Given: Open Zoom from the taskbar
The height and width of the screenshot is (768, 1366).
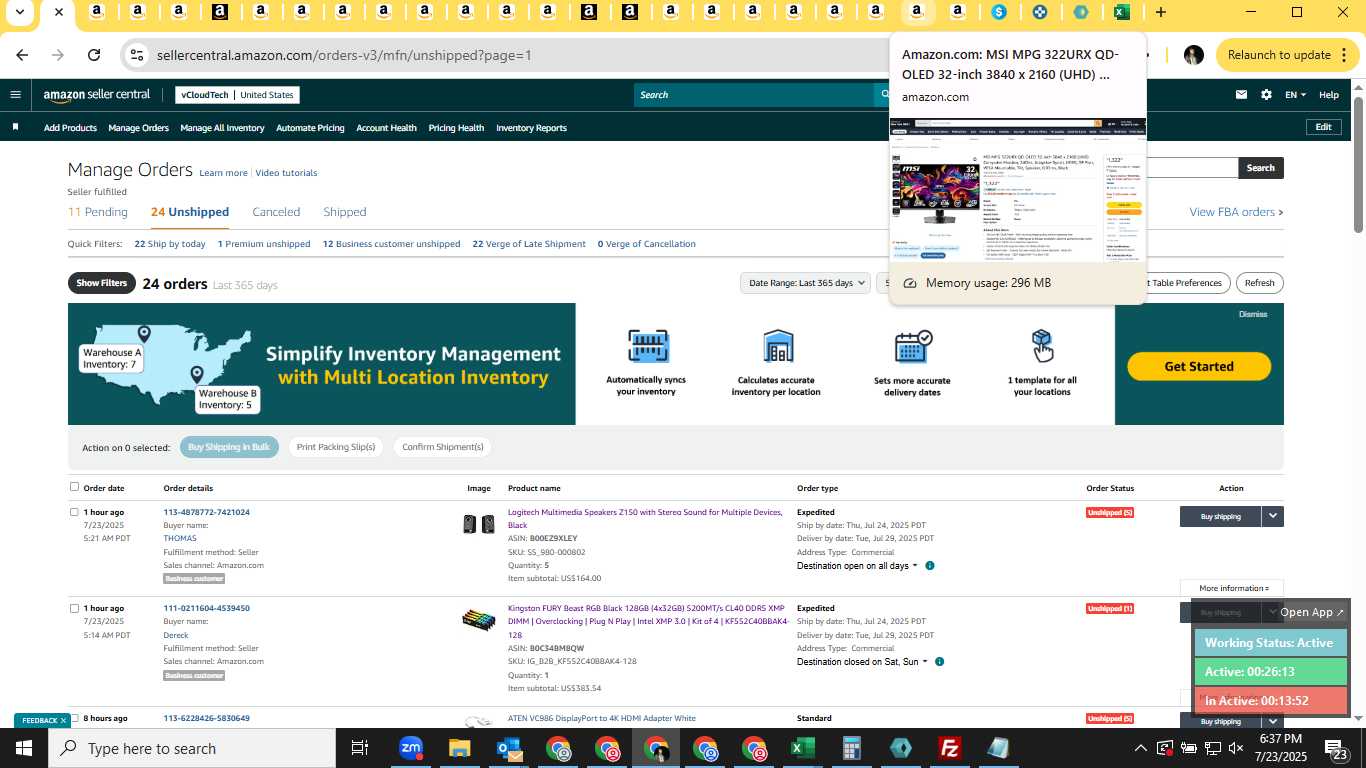Looking at the screenshot, I should (411, 748).
